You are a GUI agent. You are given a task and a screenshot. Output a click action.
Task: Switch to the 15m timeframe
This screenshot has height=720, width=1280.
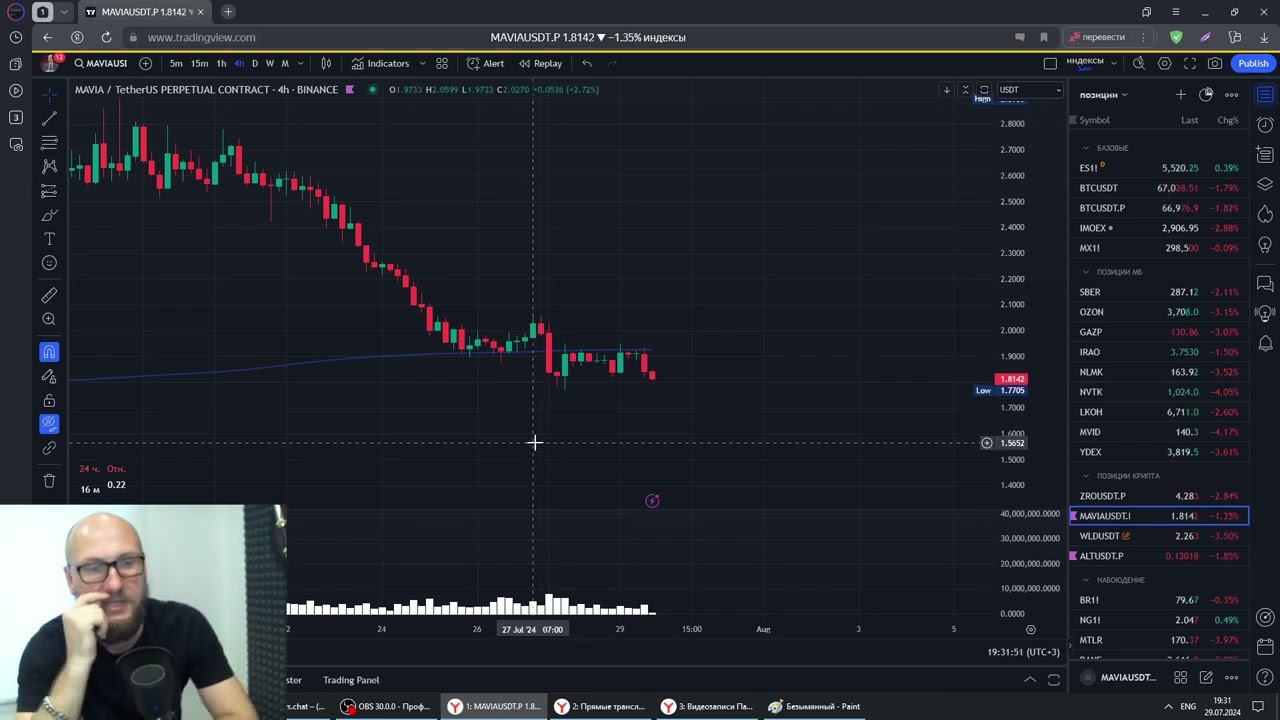tap(199, 63)
